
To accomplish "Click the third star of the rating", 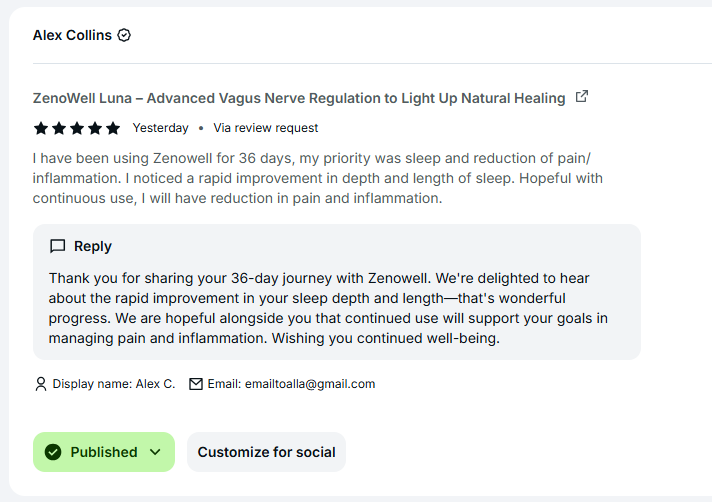I will coord(77,128).
